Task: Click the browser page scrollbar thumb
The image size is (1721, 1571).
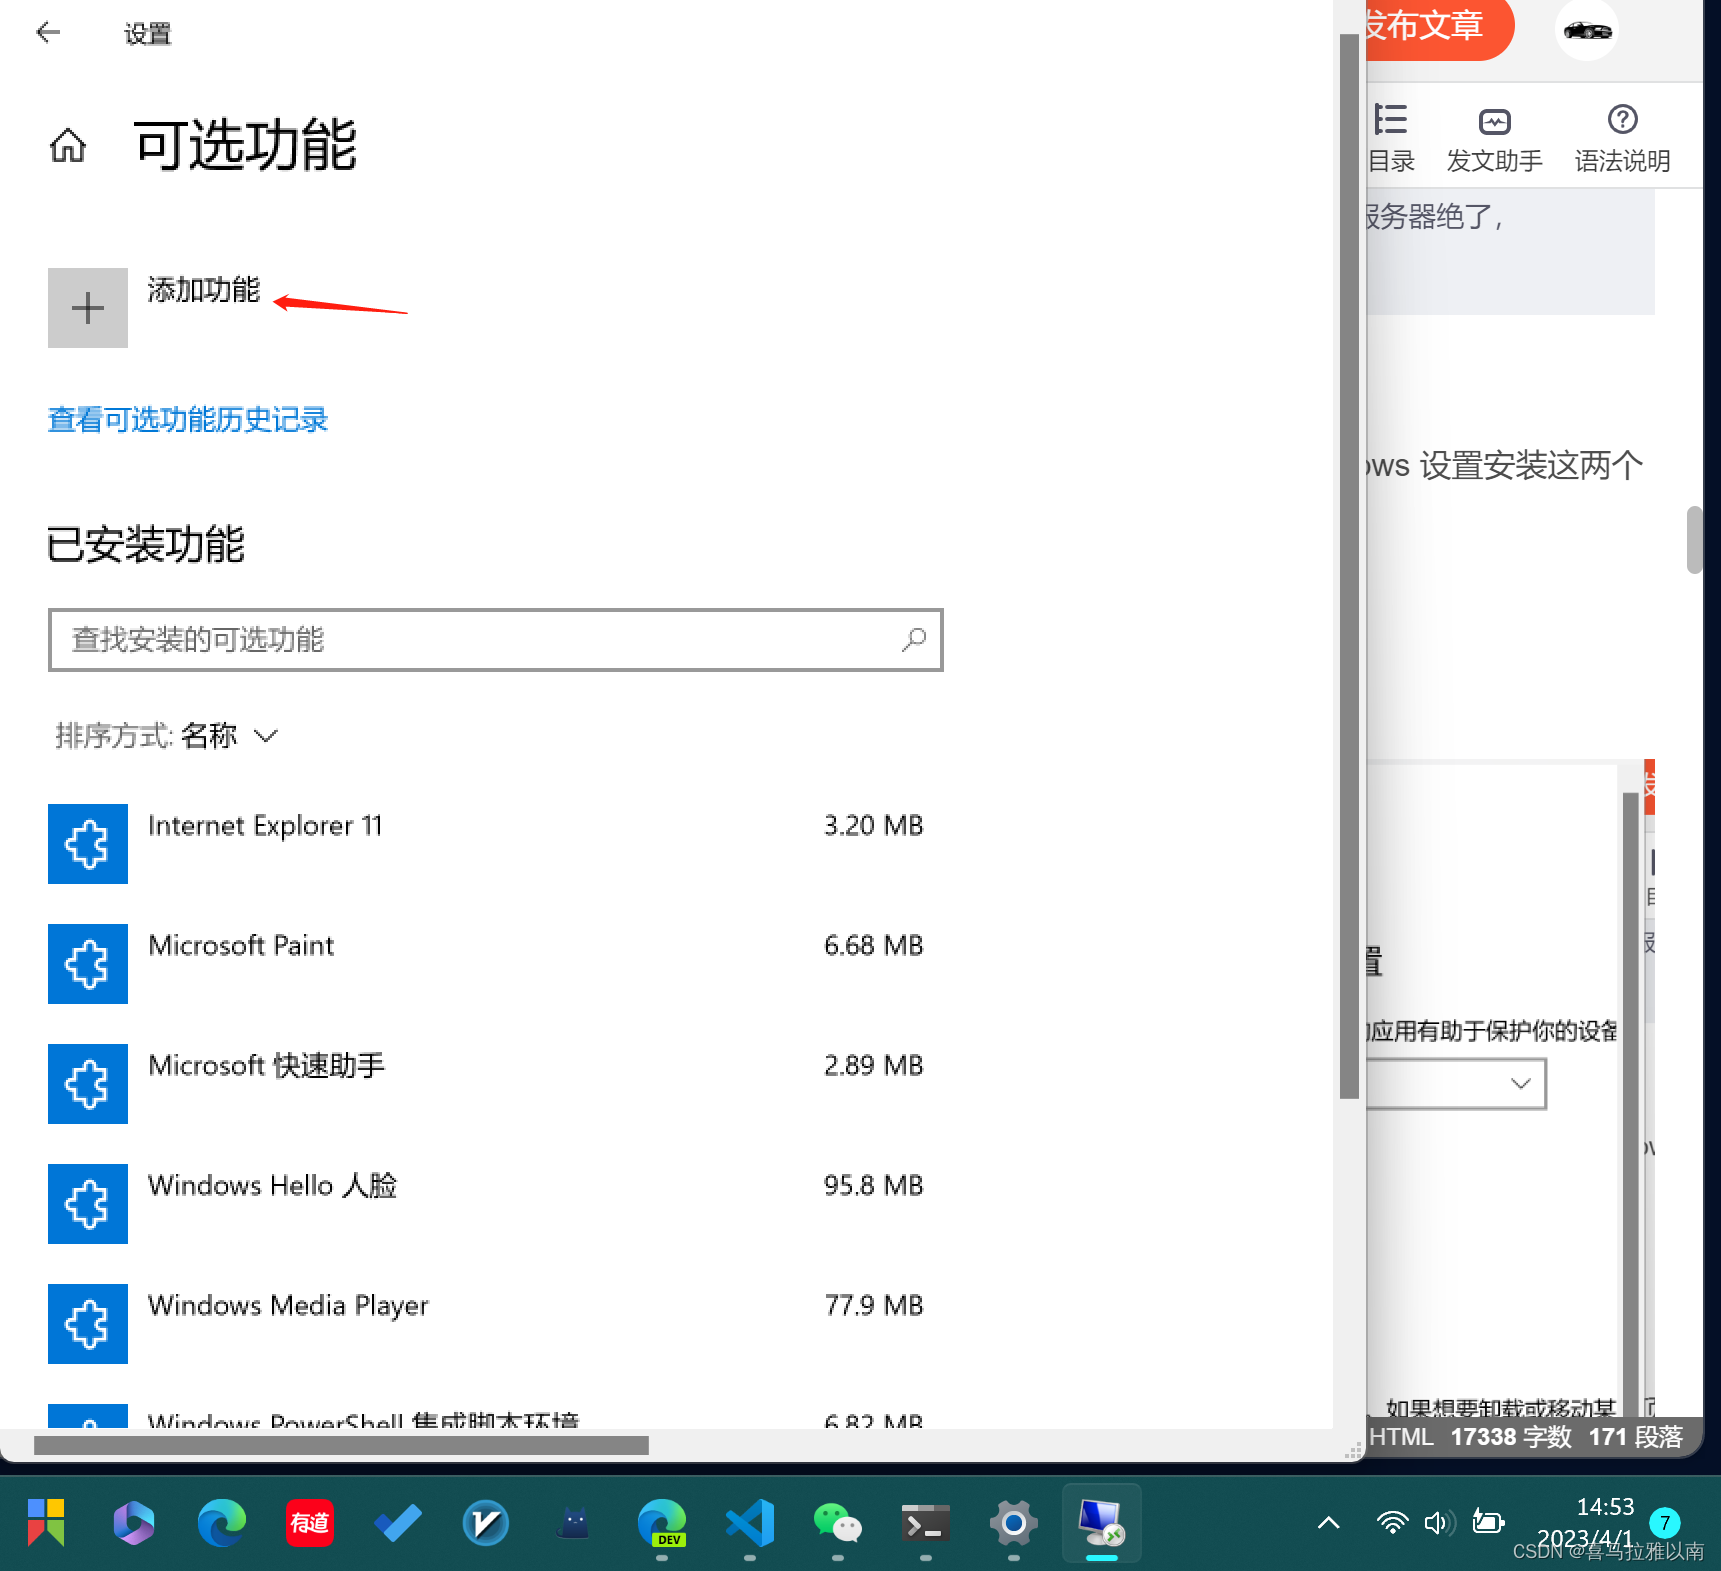Action: pos(1694,540)
